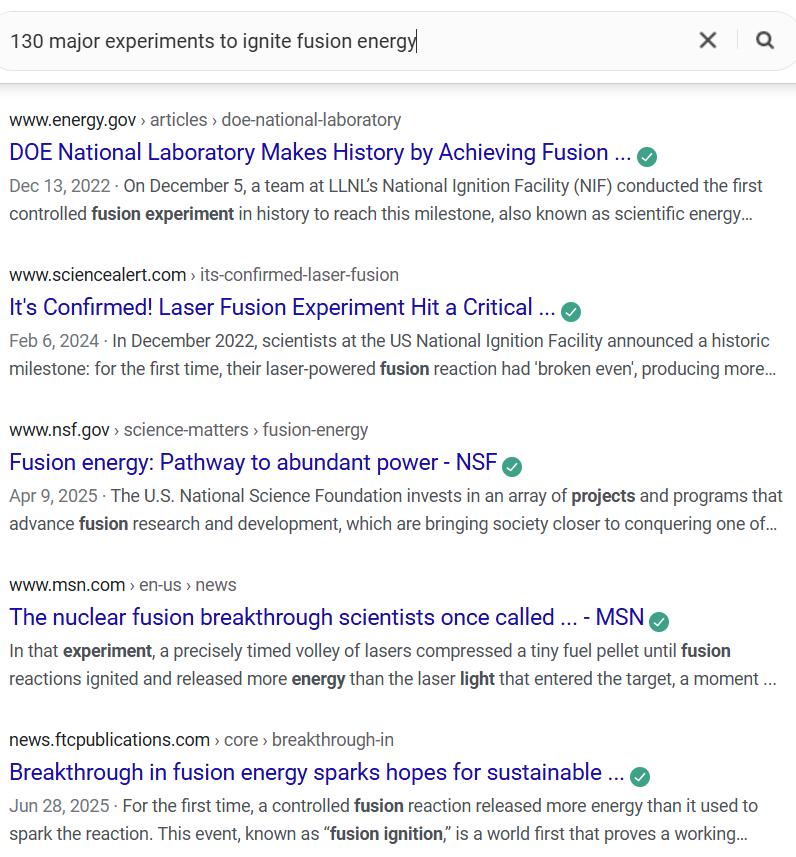
Task: Click the Dec 13, 2022 energy.gov snippet
Action: coord(385,200)
